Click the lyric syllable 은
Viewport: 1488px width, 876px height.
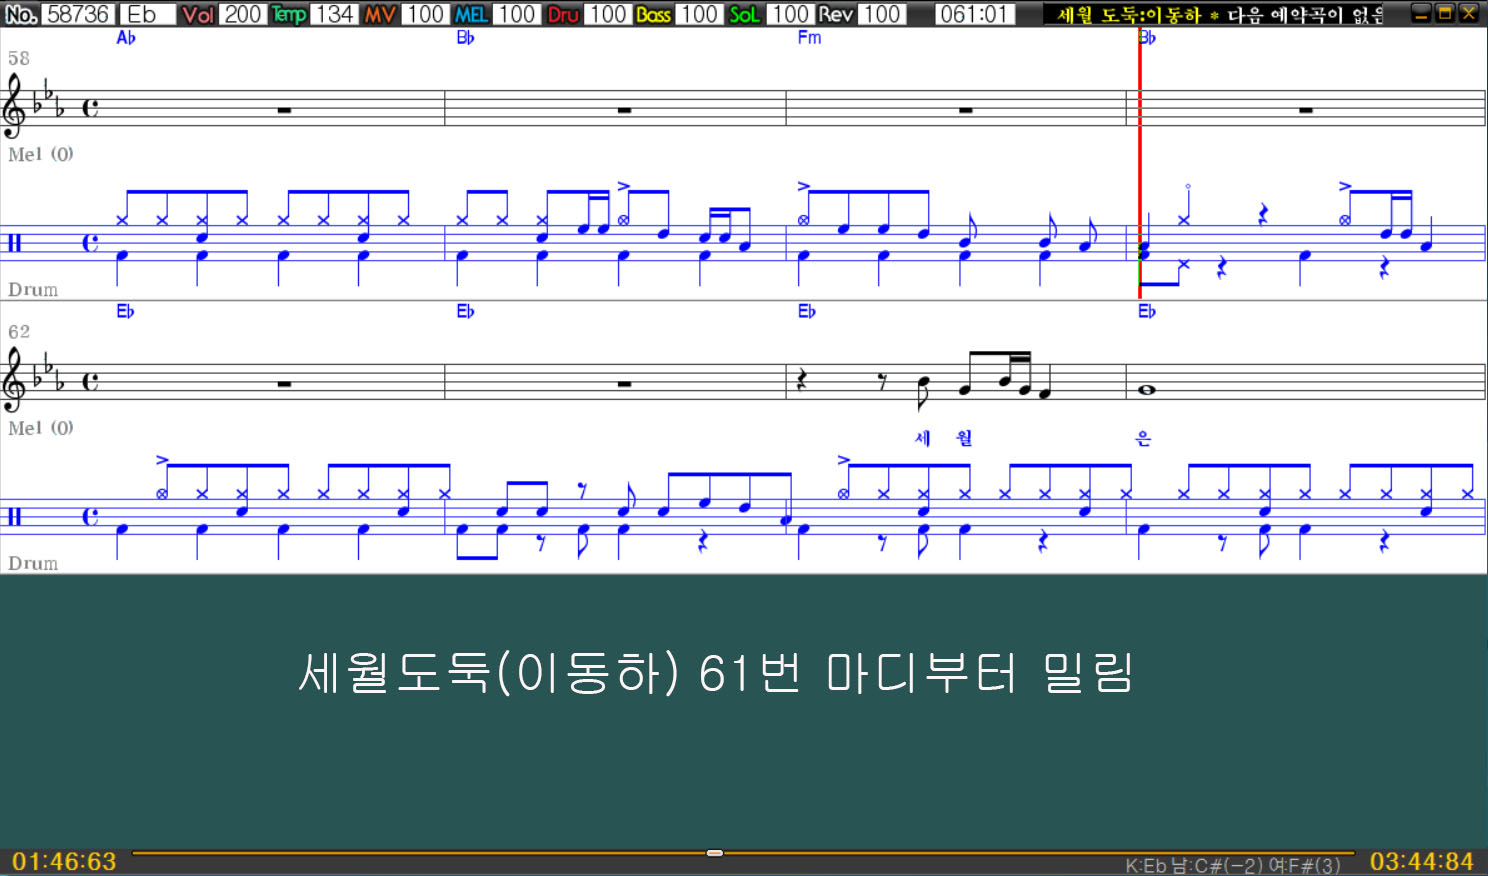1143,438
